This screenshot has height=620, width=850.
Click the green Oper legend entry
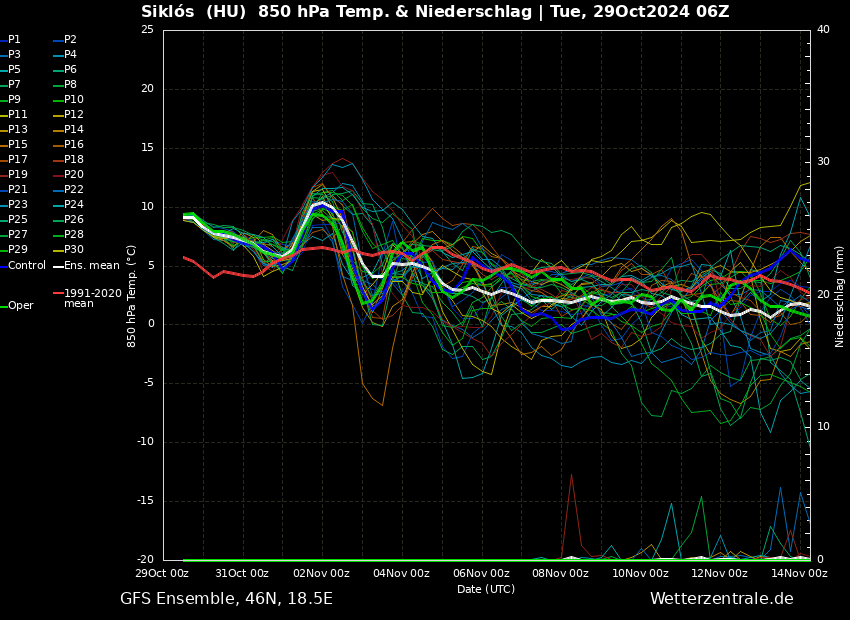coord(20,306)
